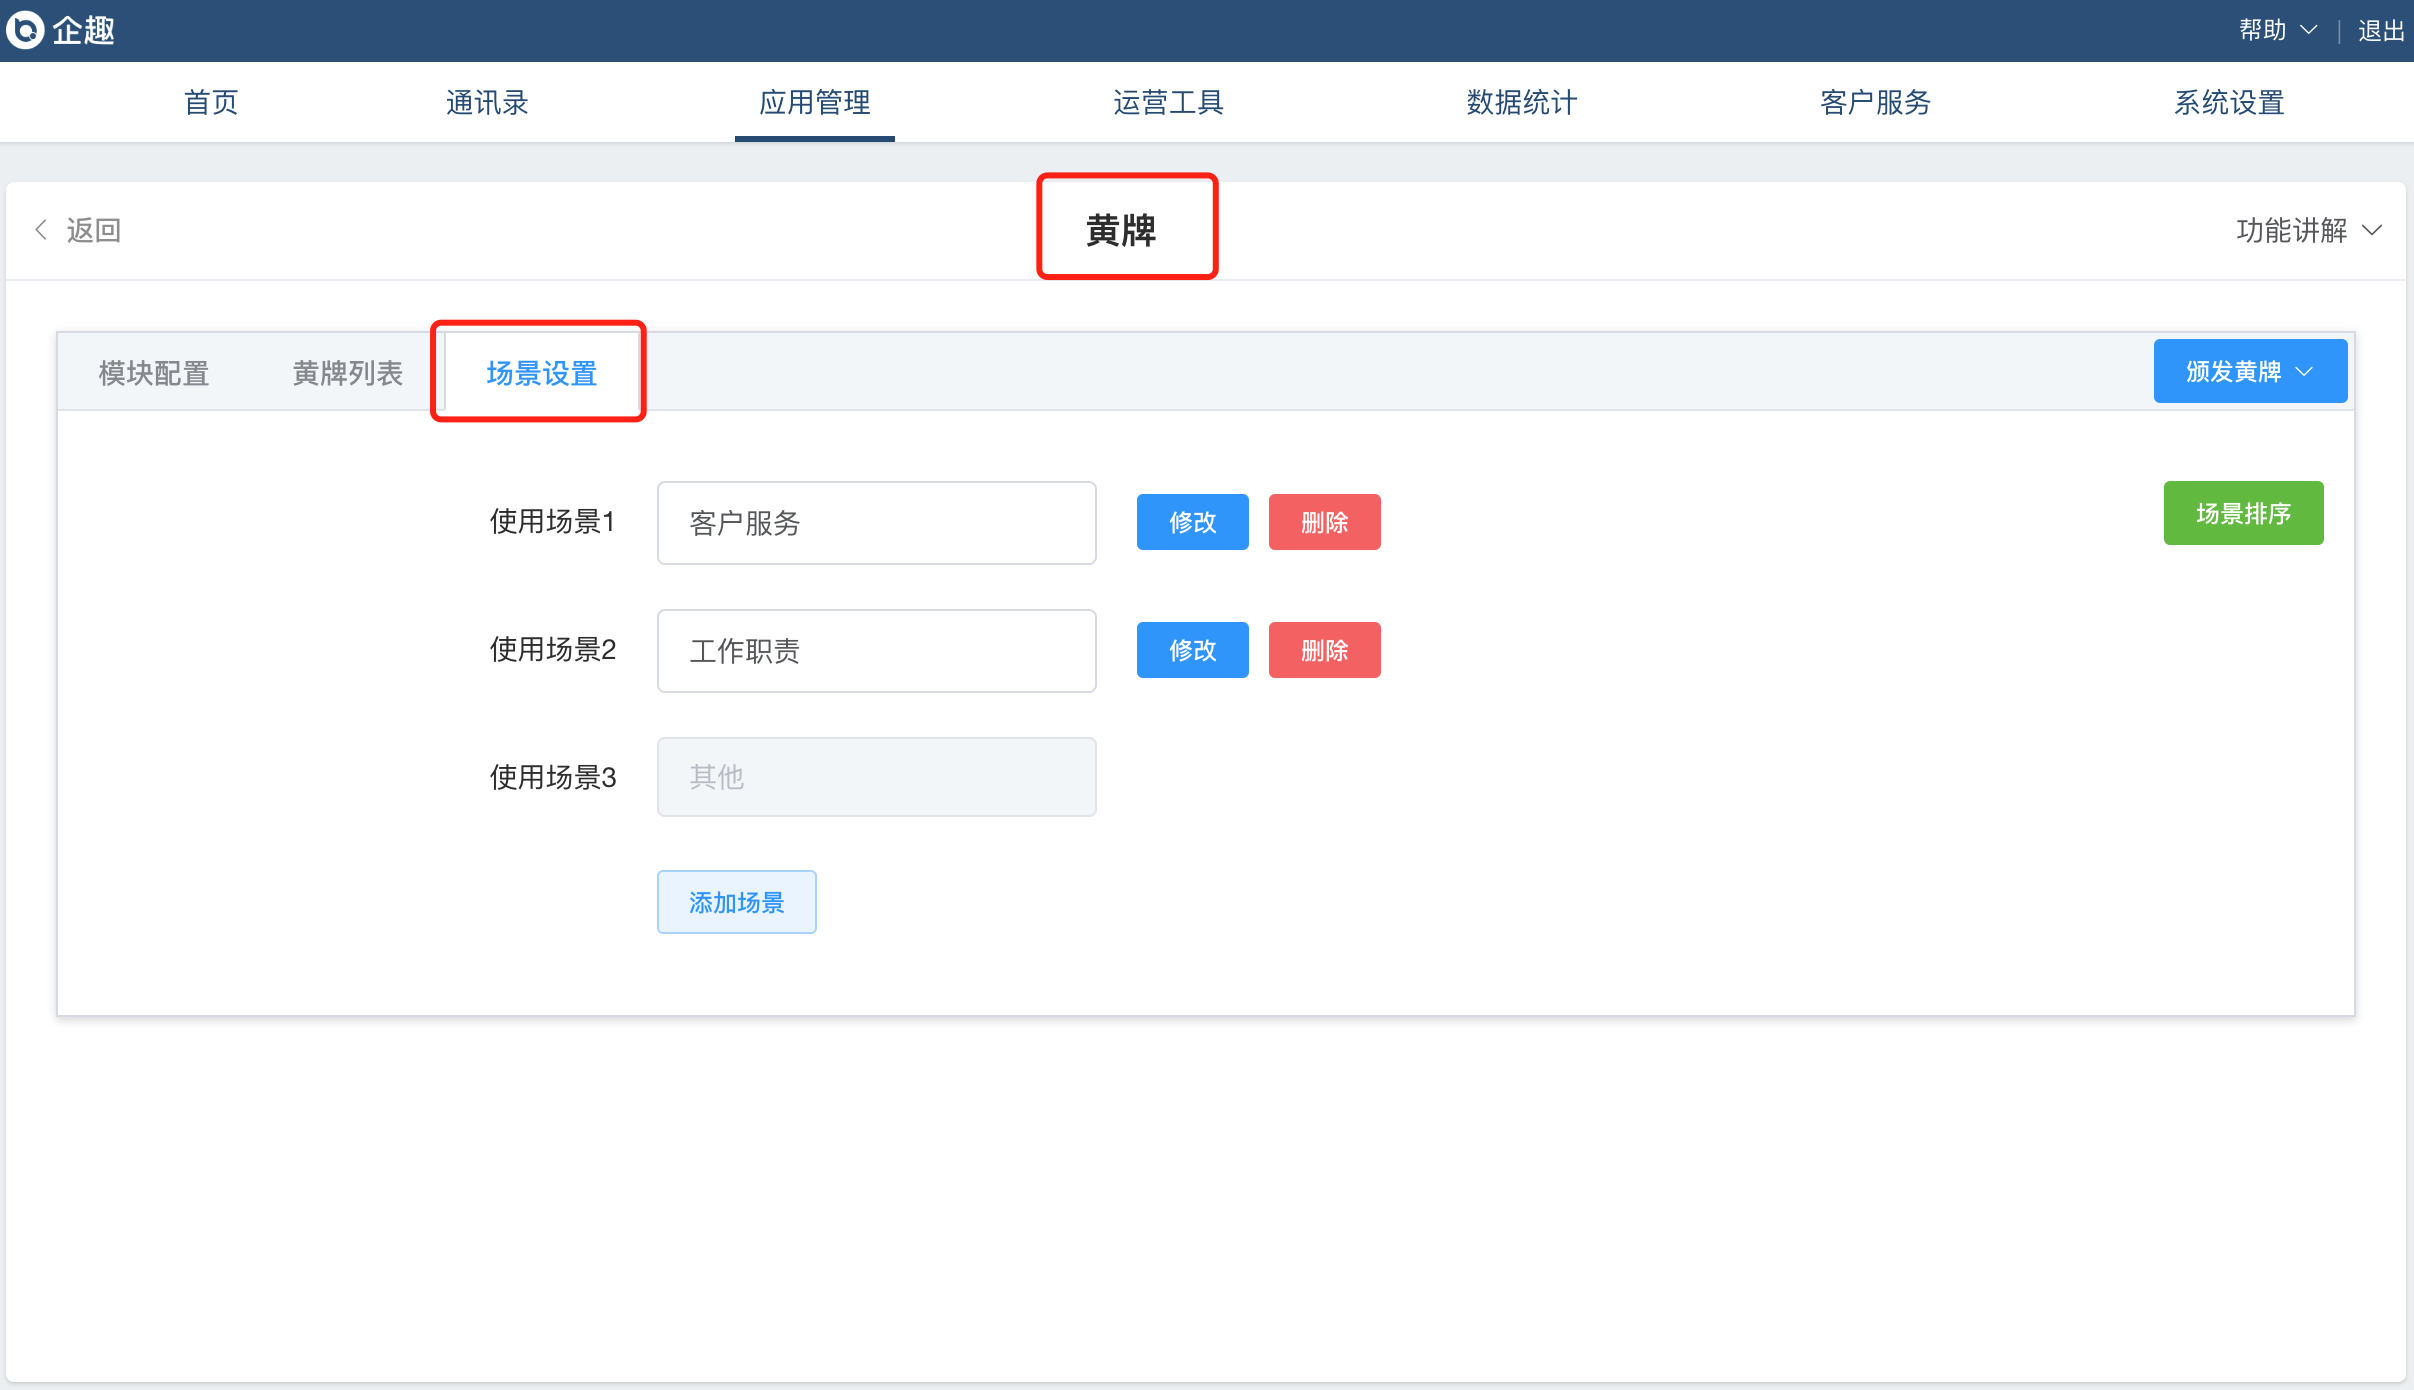The height and width of the screenshot is (1390, 2414).
Task: Click the 企趣 logo icon
Action: coord(25,30)
